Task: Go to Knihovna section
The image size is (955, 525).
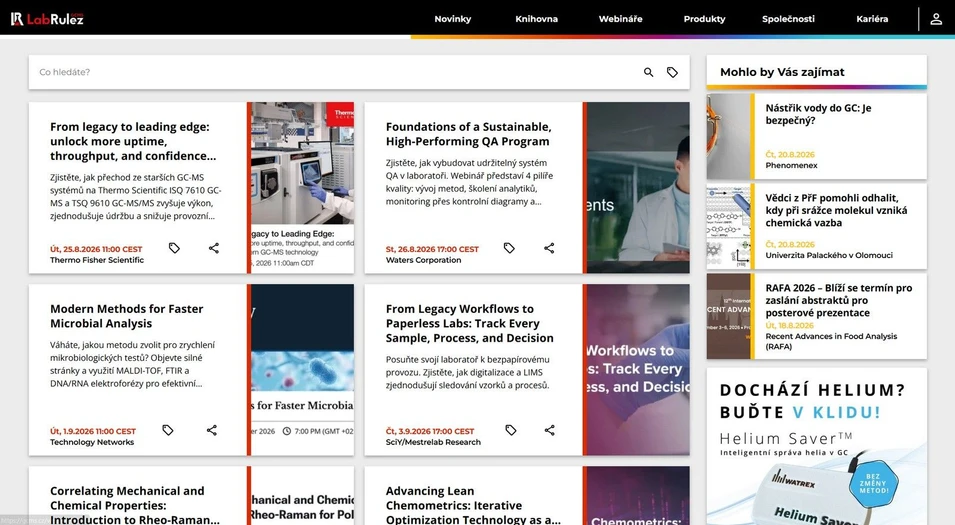Action: click(537, 19)
